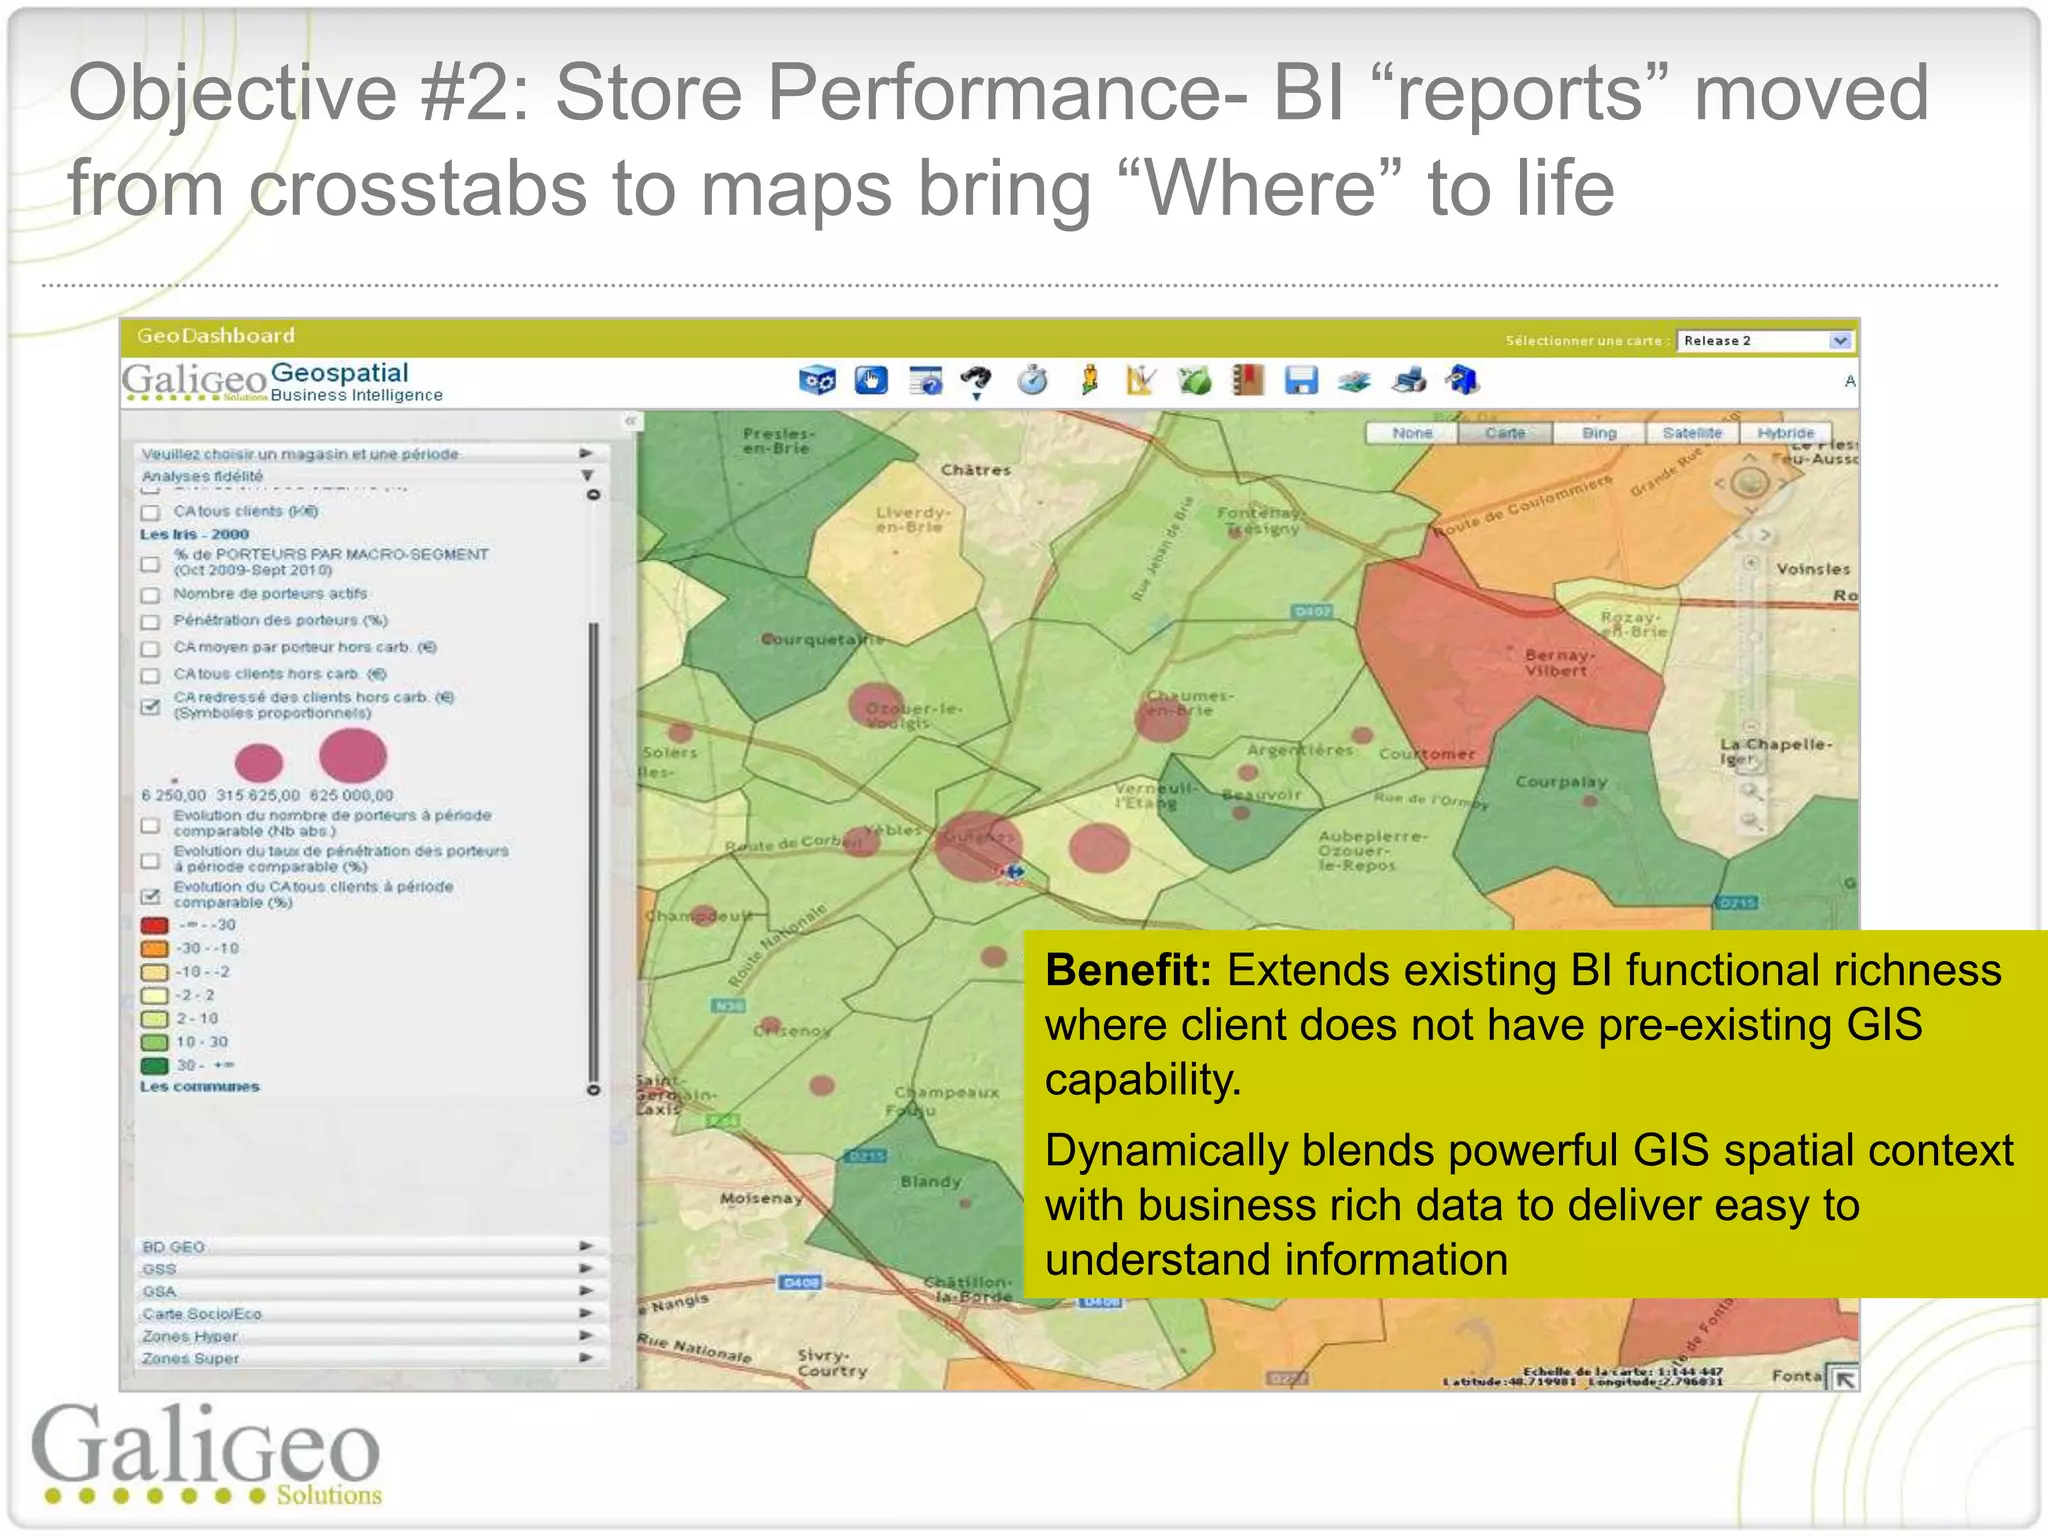Switch basemap to None
The width and height of the screenshot is (2048, 1536).
click(x=1412, y=433)
